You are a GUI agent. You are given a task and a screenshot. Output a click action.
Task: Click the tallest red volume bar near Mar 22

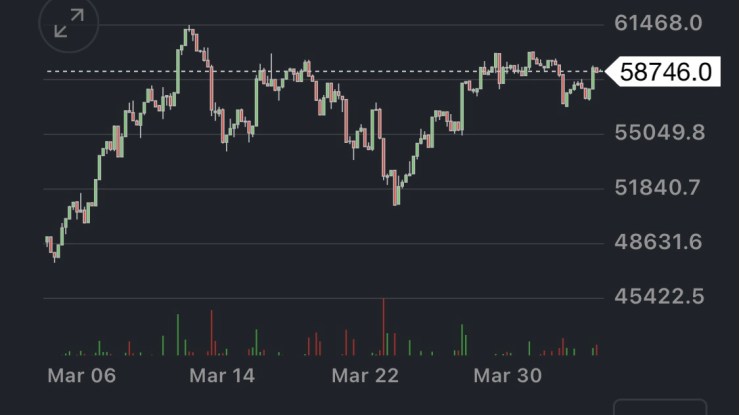tap(383, 327)
